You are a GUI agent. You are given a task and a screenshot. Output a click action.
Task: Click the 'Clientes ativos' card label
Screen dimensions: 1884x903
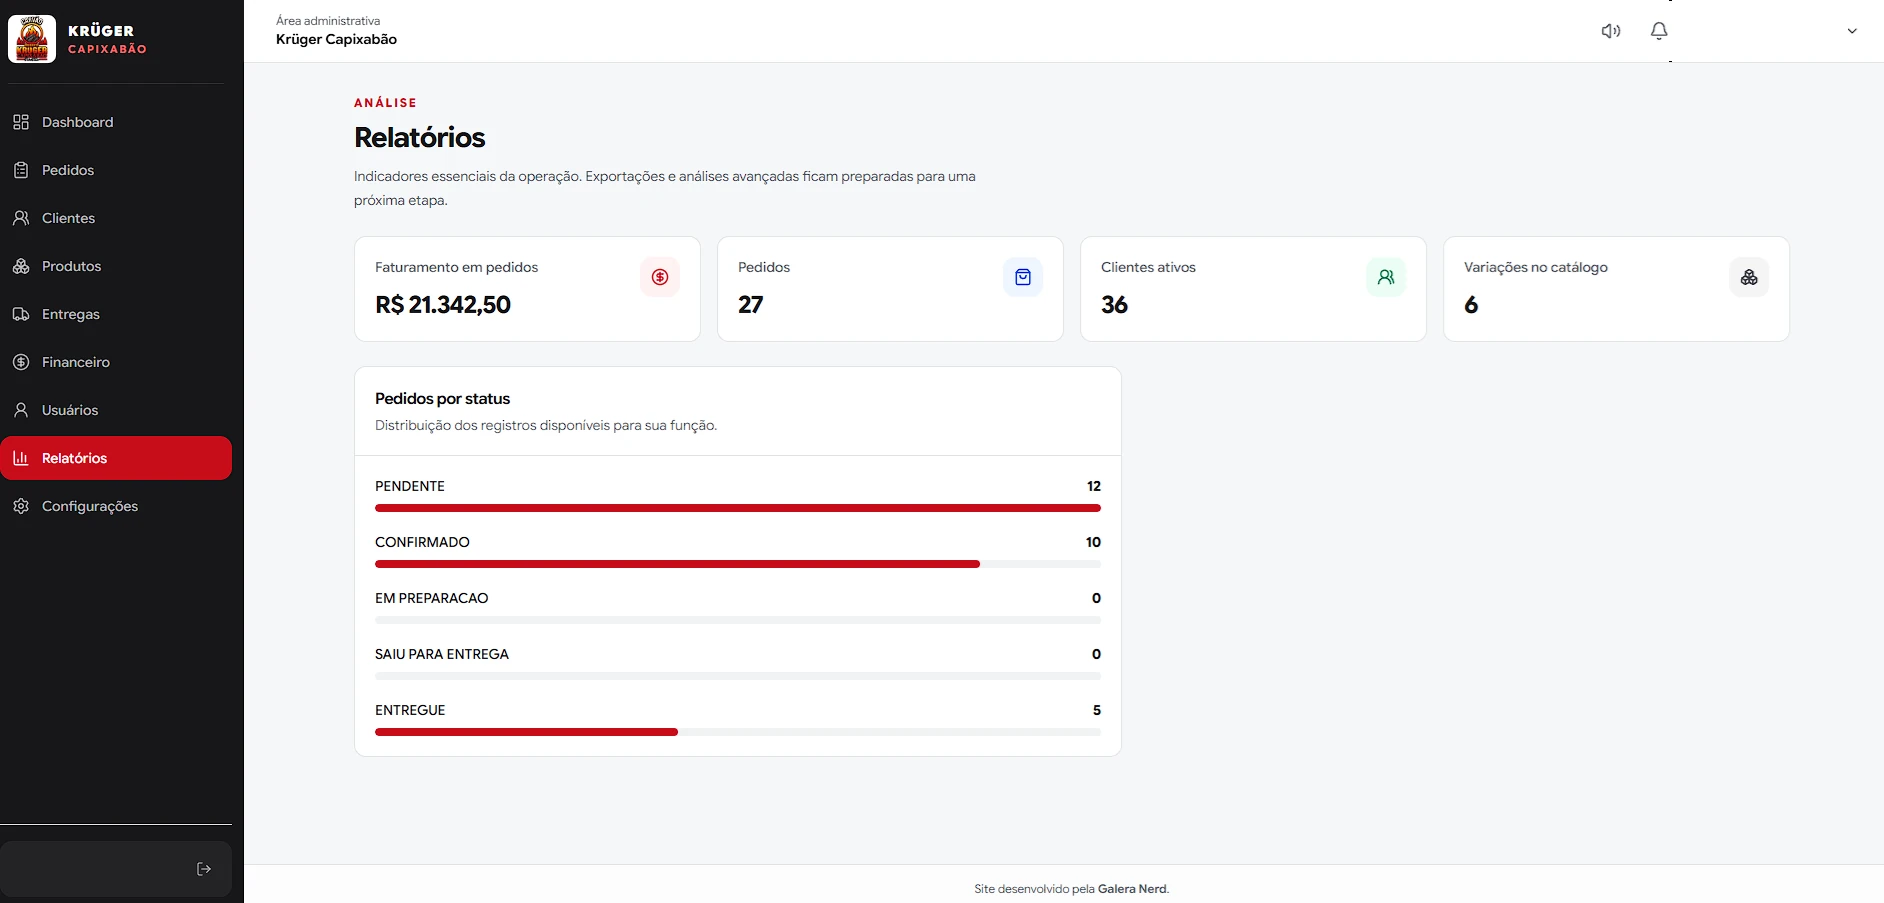point(1148,267)
